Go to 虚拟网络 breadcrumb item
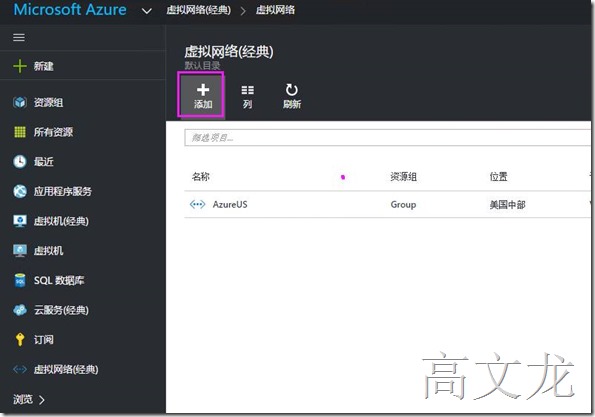 click(275, 10)
